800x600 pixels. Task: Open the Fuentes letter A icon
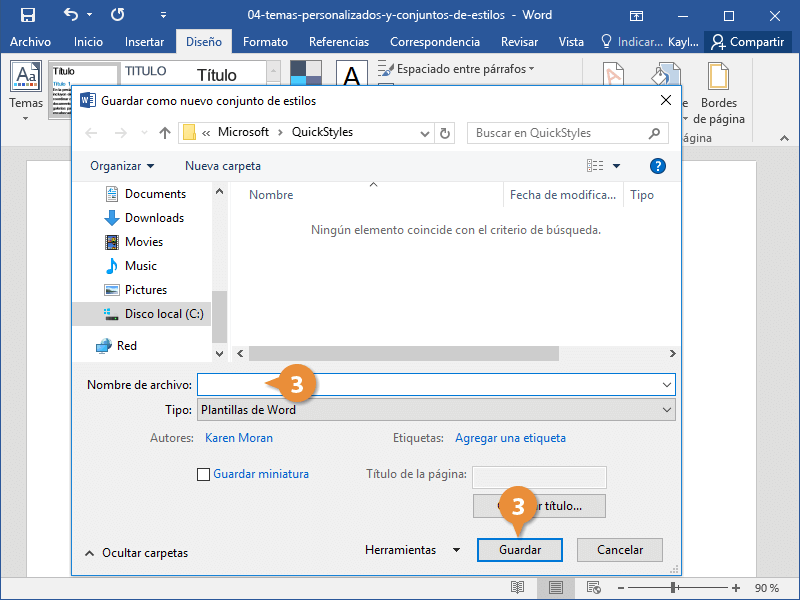352,73
